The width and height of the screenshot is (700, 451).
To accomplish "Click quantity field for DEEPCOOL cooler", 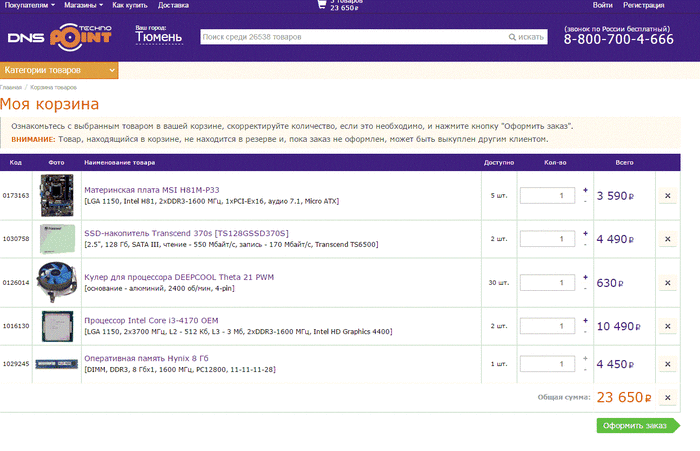I will 547,283.
